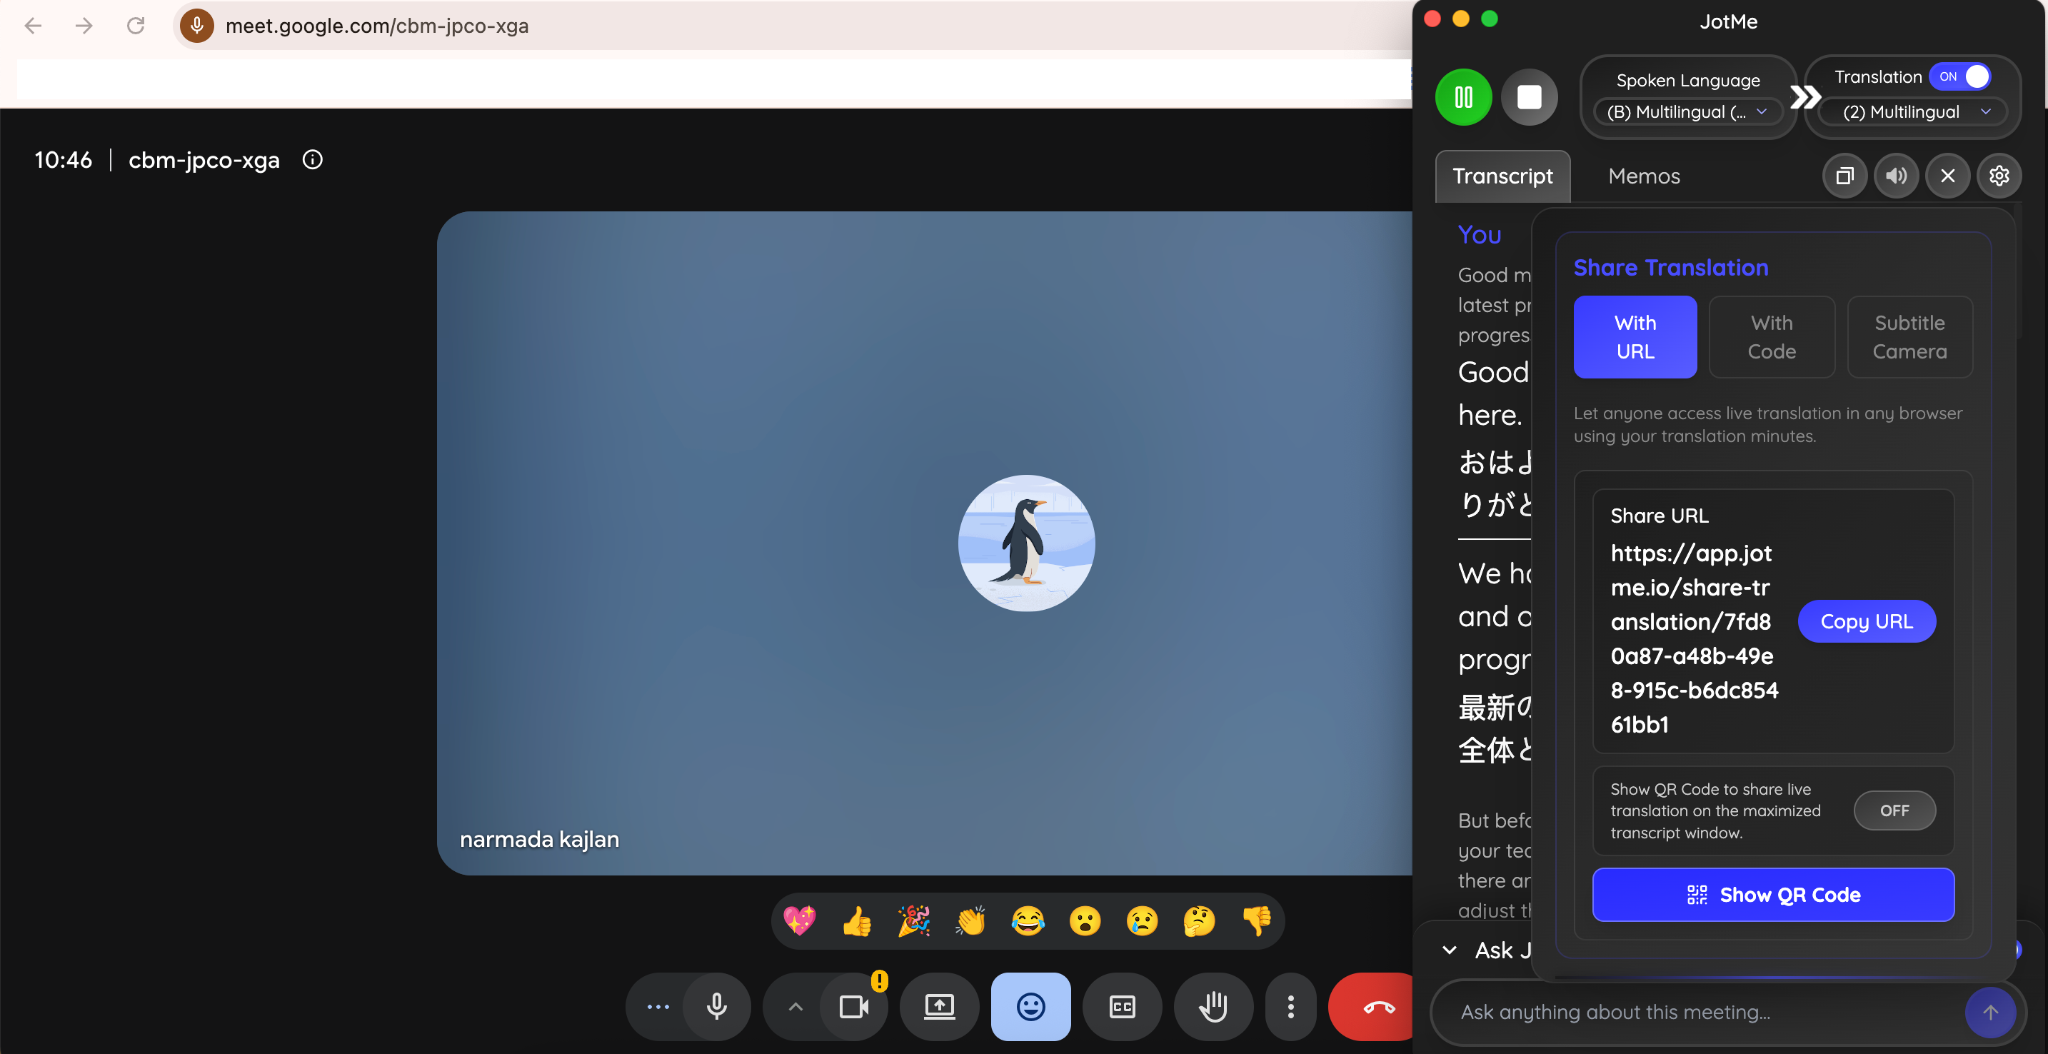2048x1054 pixels.
Task: Open the Spoken Language Multilingual dropdown
Action: (1688, 112)
